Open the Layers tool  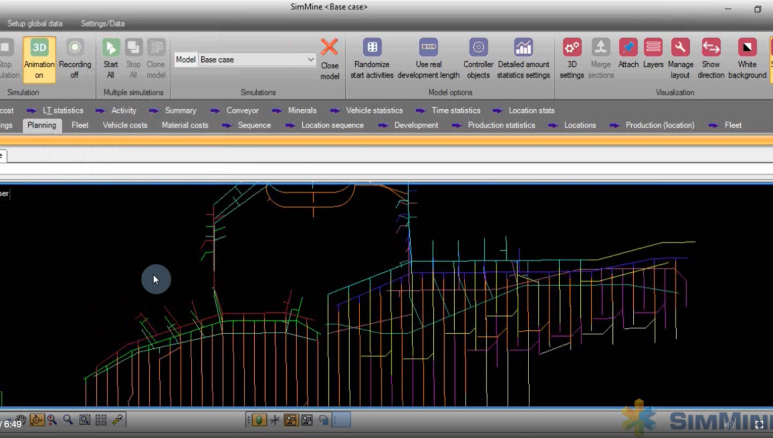click(653, 53)
